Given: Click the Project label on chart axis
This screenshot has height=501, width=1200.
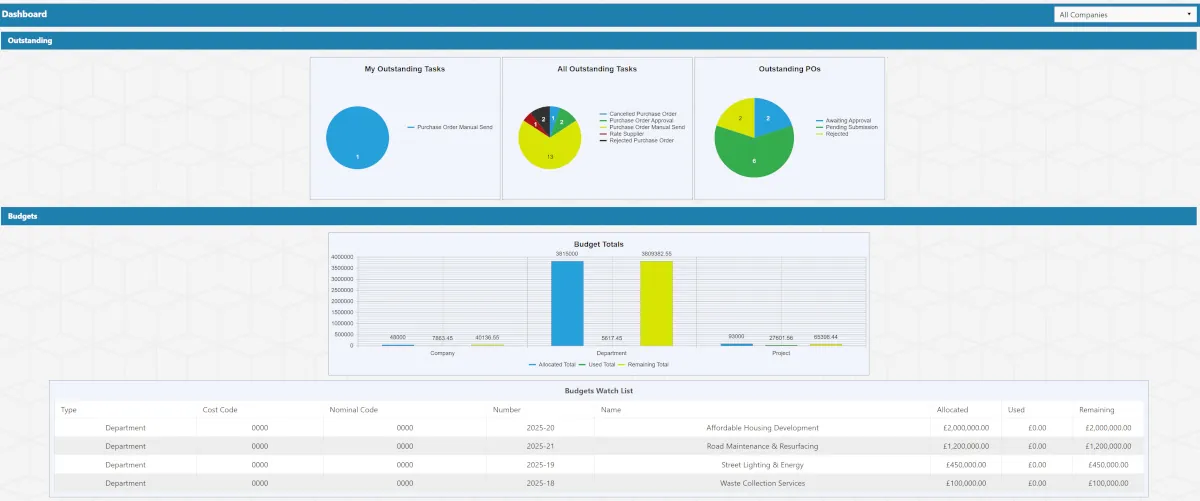Looking at the screenshot, I should 781,353.
